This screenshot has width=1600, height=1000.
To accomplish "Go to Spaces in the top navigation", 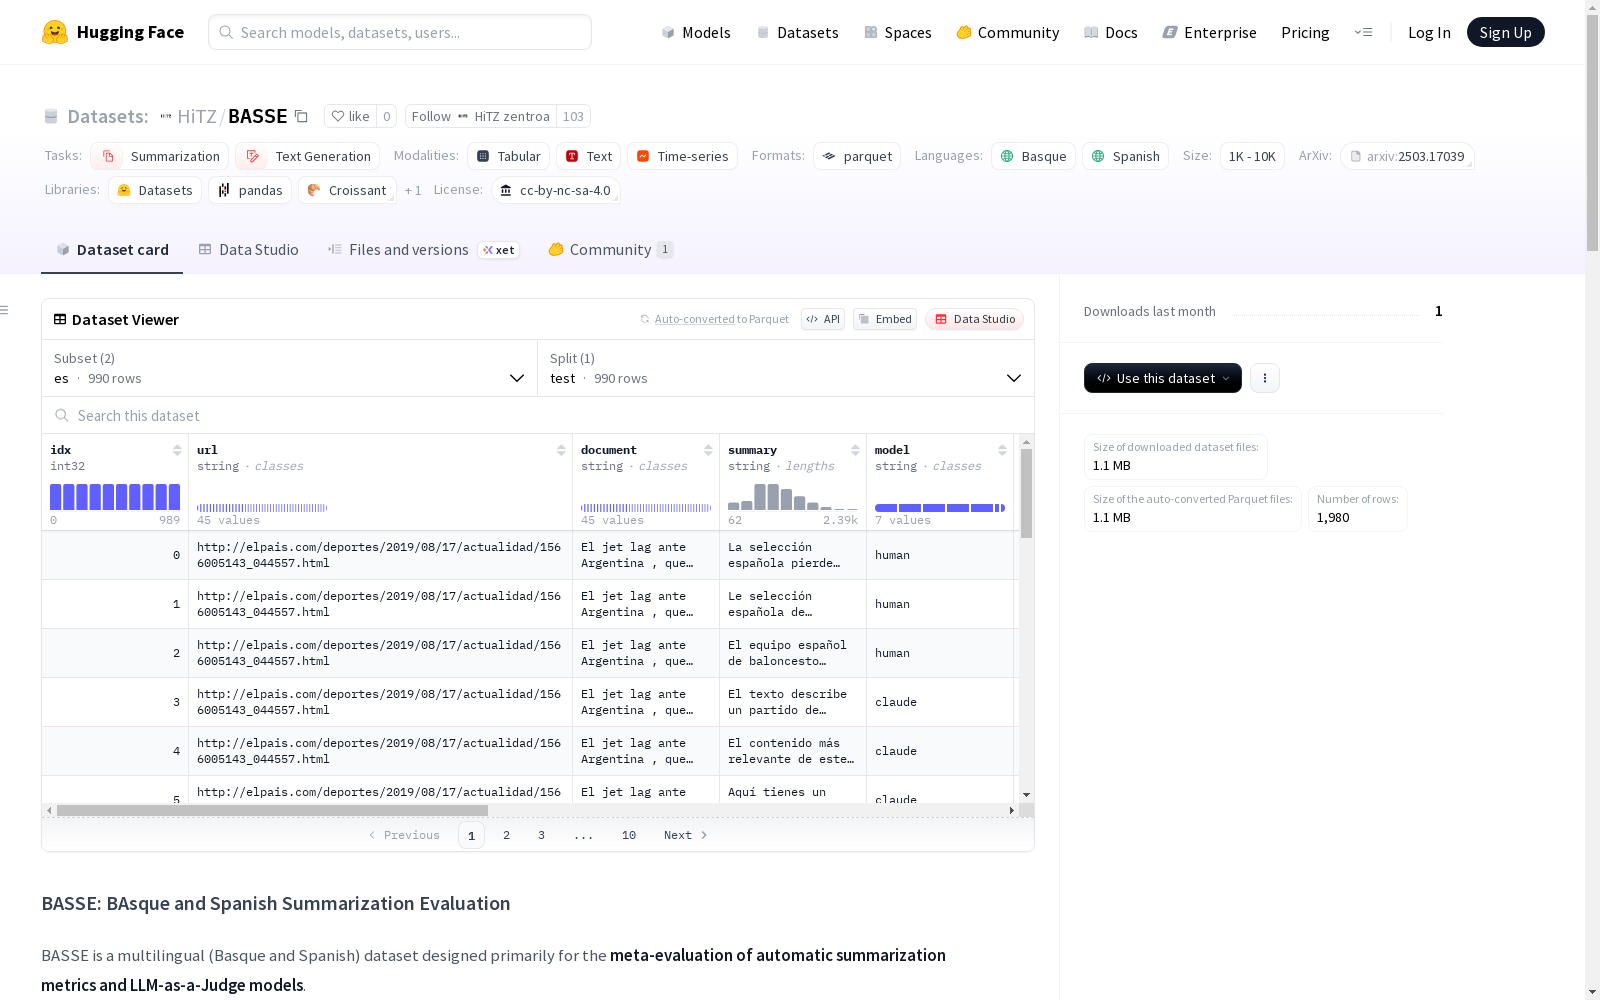I will pos(898,32).
